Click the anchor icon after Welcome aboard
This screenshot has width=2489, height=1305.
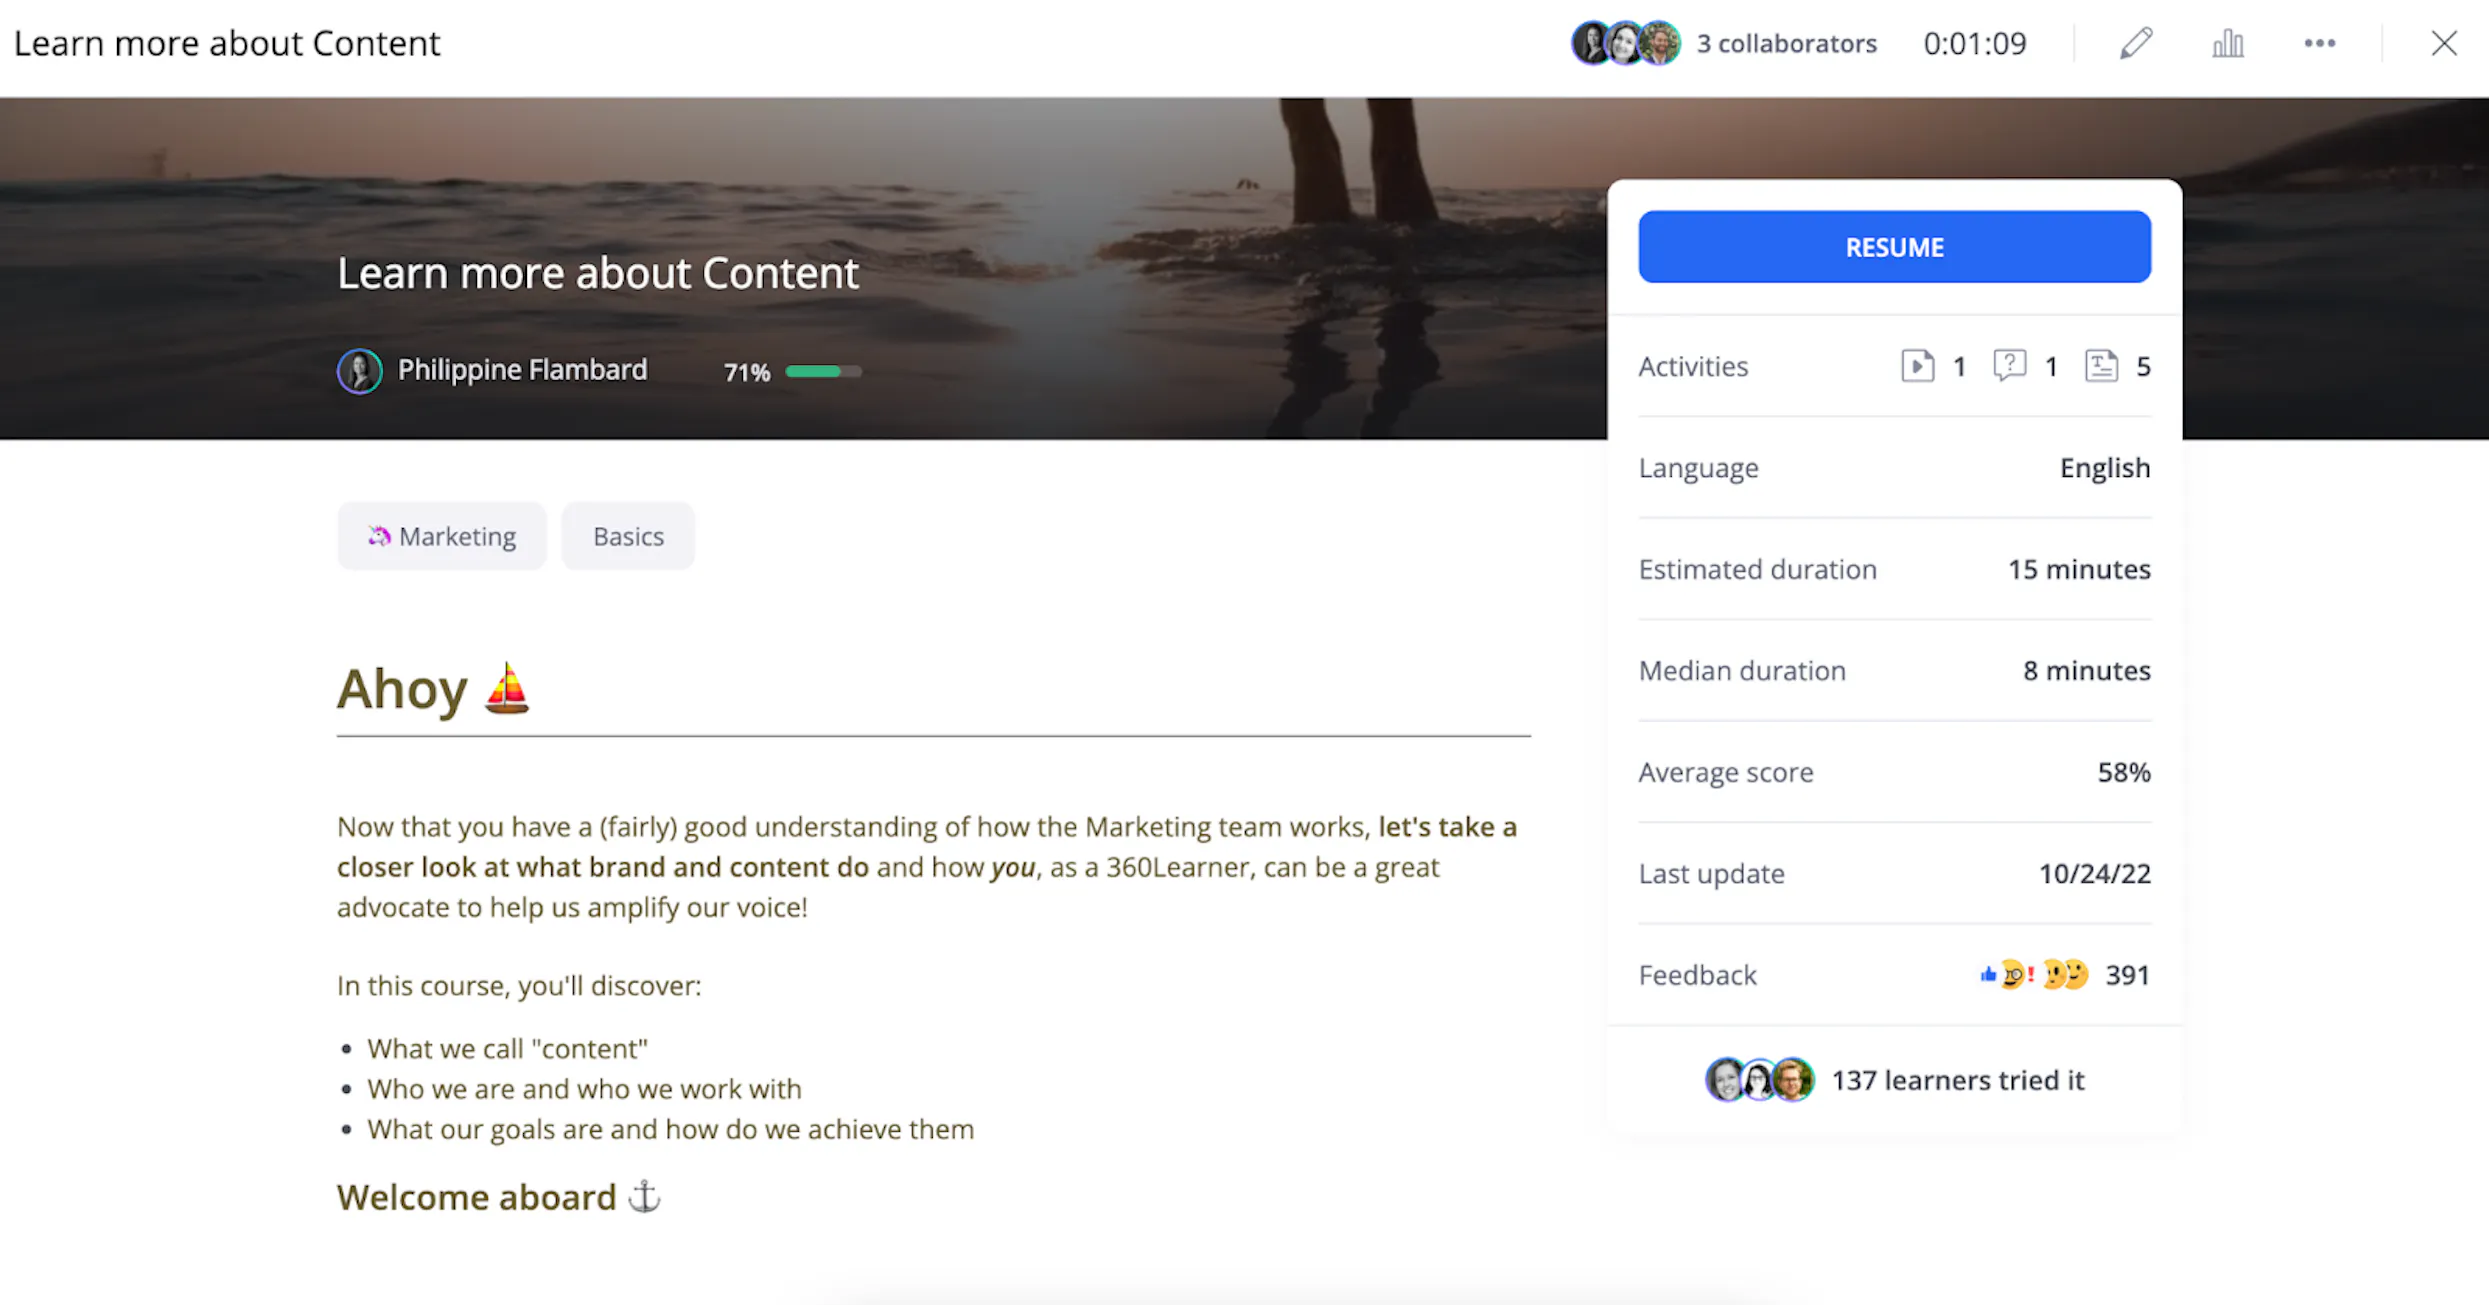tap(645, 1196)
